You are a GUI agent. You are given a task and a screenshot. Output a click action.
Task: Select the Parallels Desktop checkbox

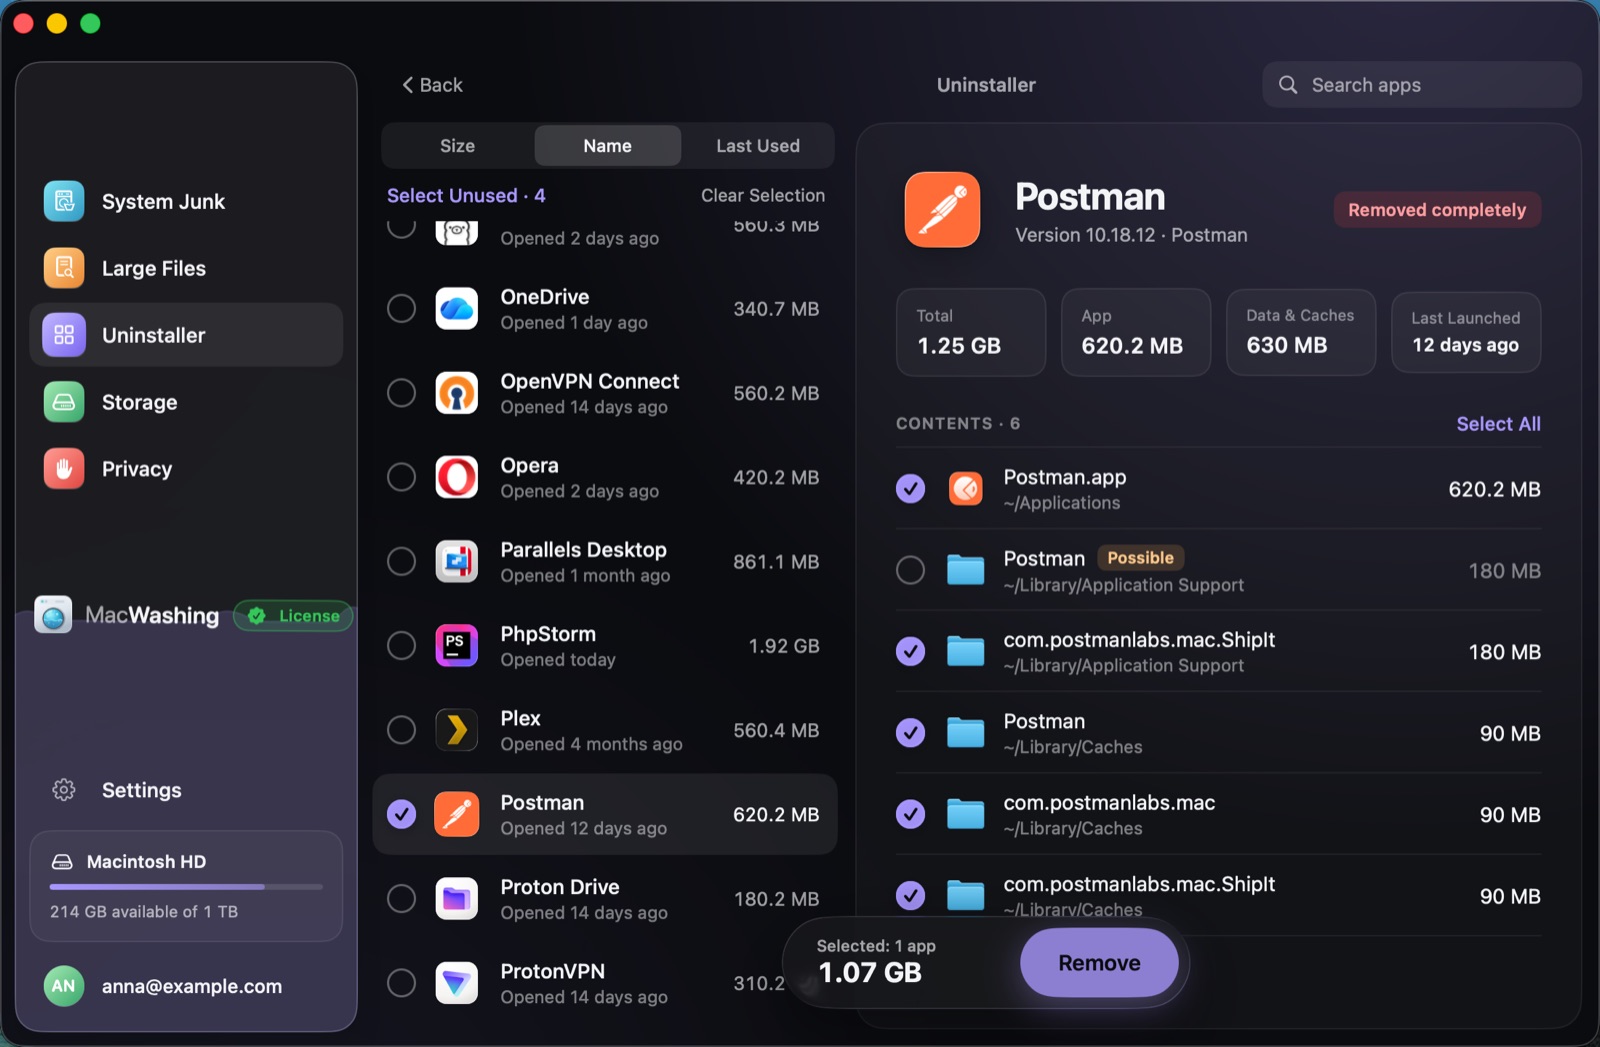(402, 562)
